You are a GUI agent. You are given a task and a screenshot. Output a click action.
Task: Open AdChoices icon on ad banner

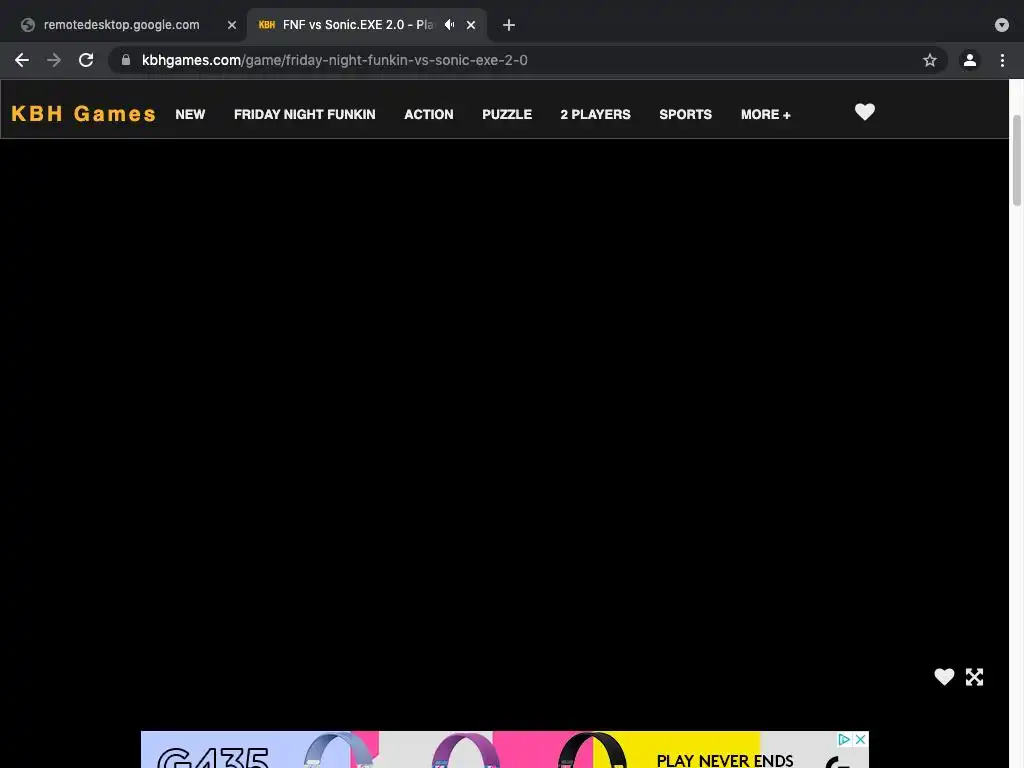(844, 739)
